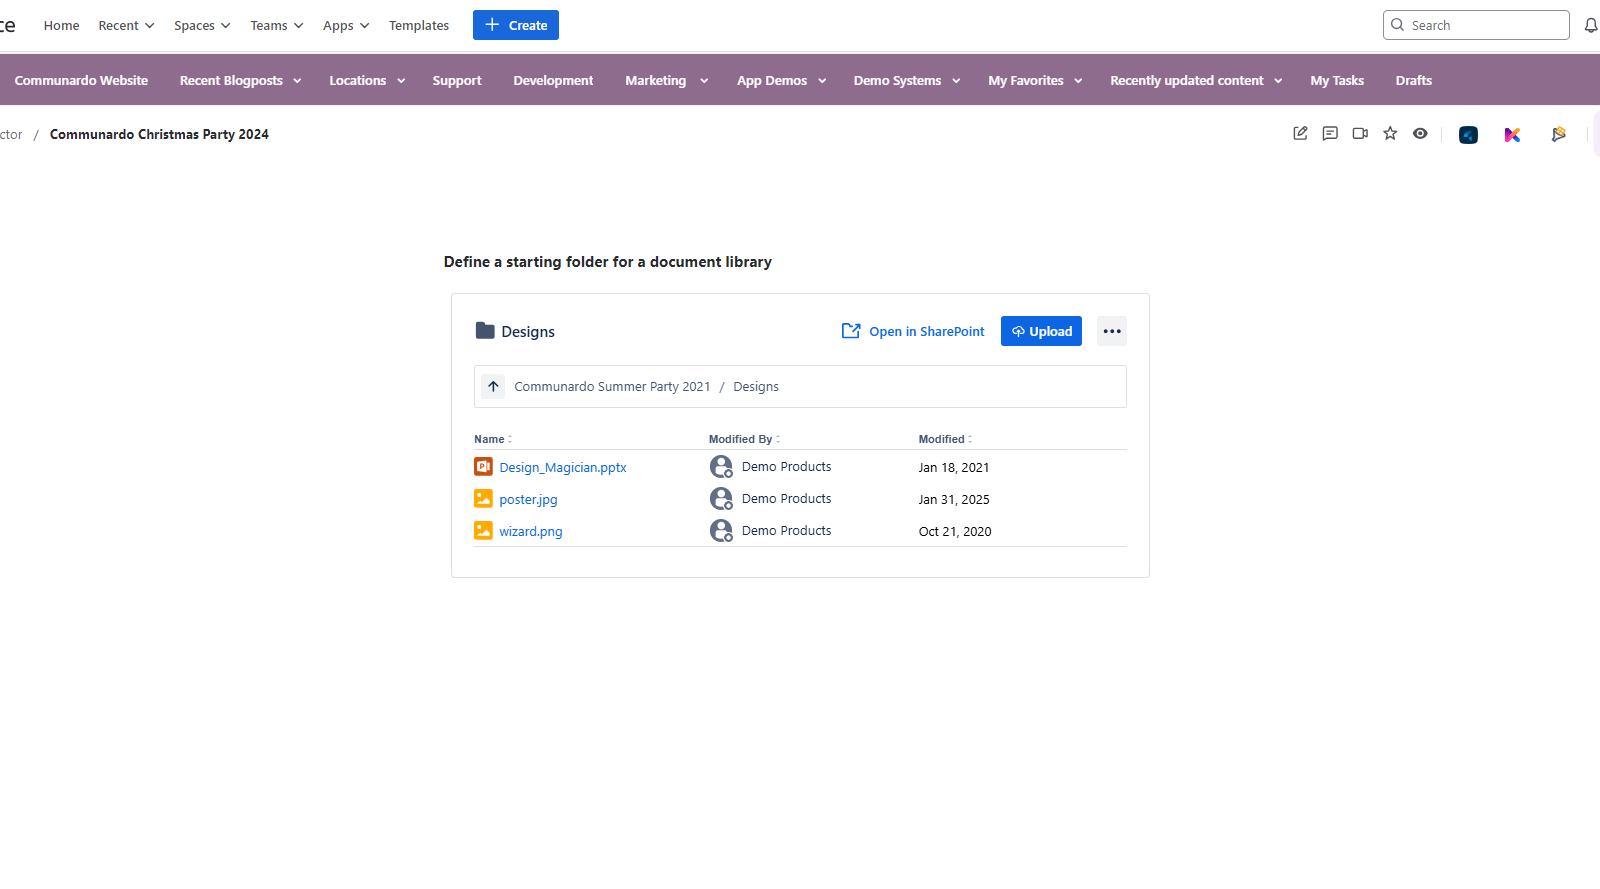Screen dimensions: 1600x889
Task: Sort by Modified date column
Action: tap(945, 439)
